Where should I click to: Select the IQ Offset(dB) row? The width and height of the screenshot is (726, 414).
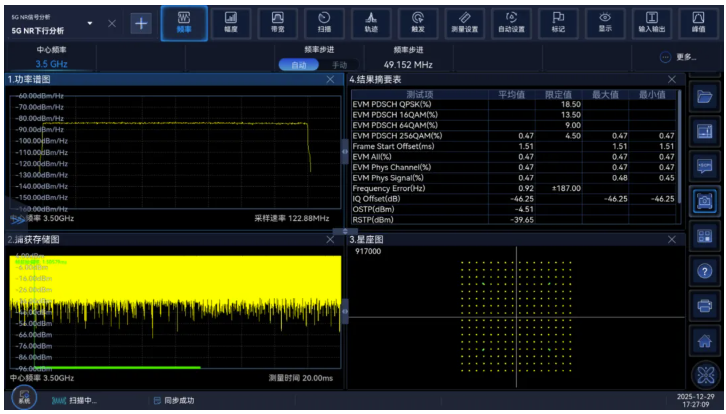click(x=513, y=199)
